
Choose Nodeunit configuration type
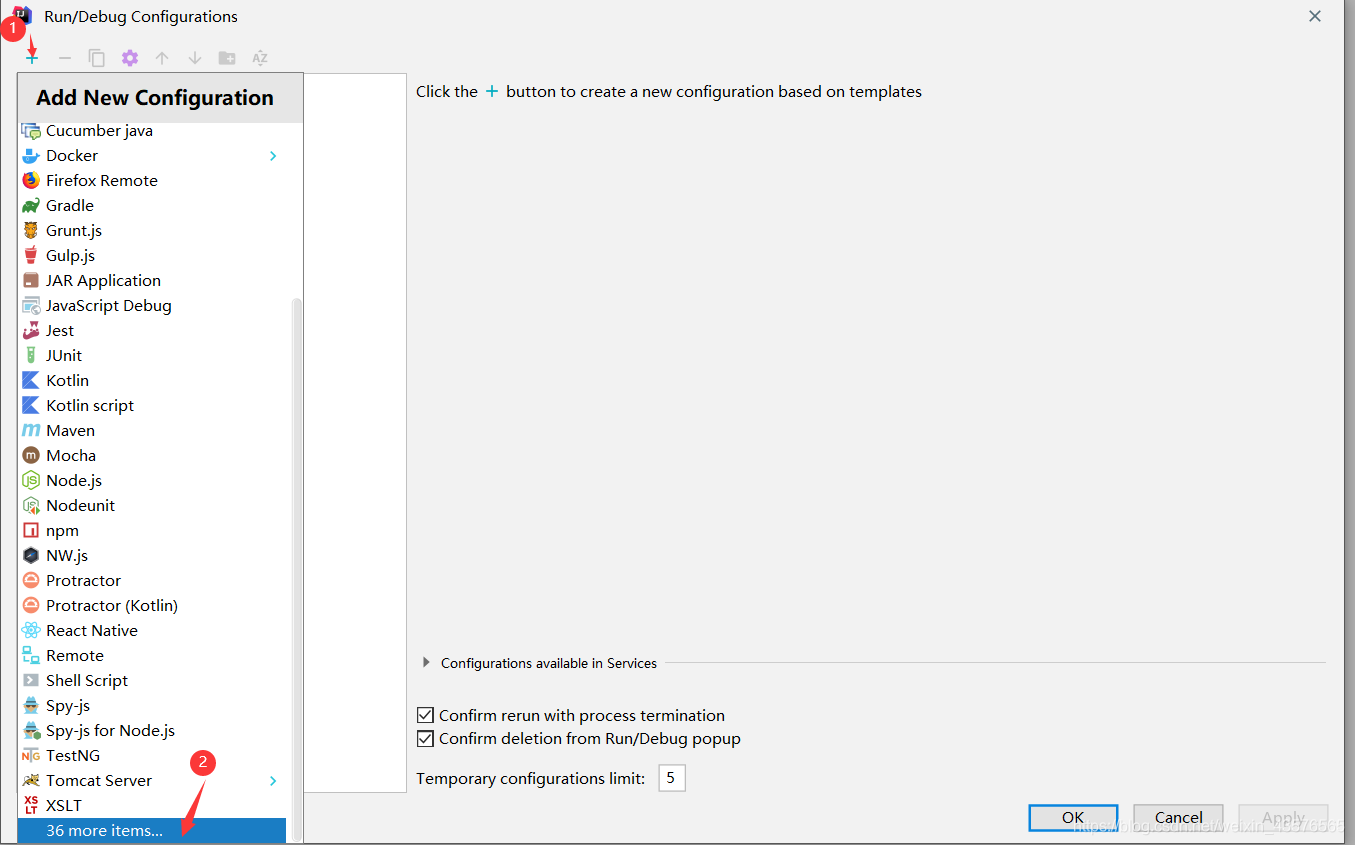click(x=152, y=506)
